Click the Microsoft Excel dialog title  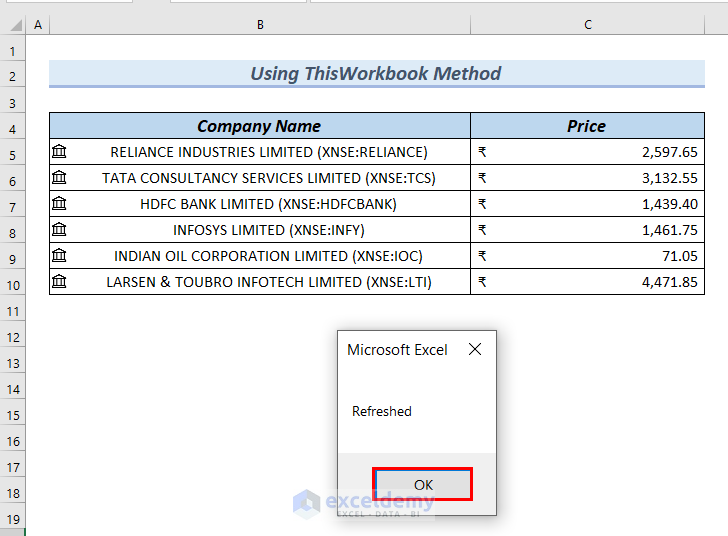pyautogui.click(x=397, y=349)
